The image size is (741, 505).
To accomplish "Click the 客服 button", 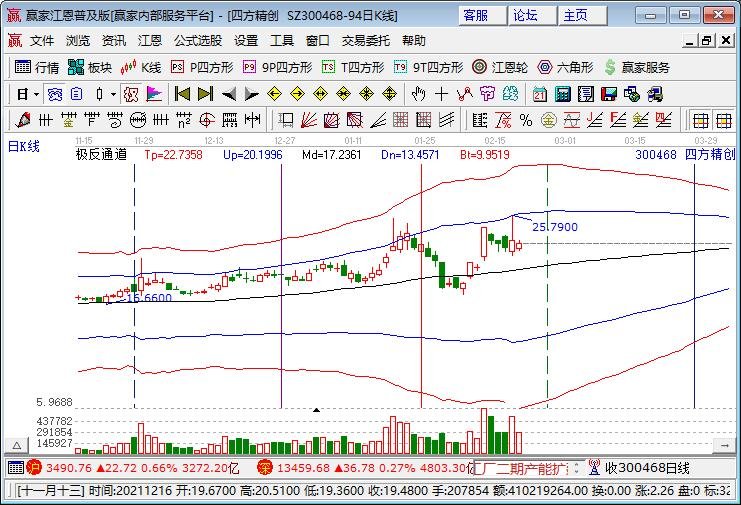I will pos(482,16).
